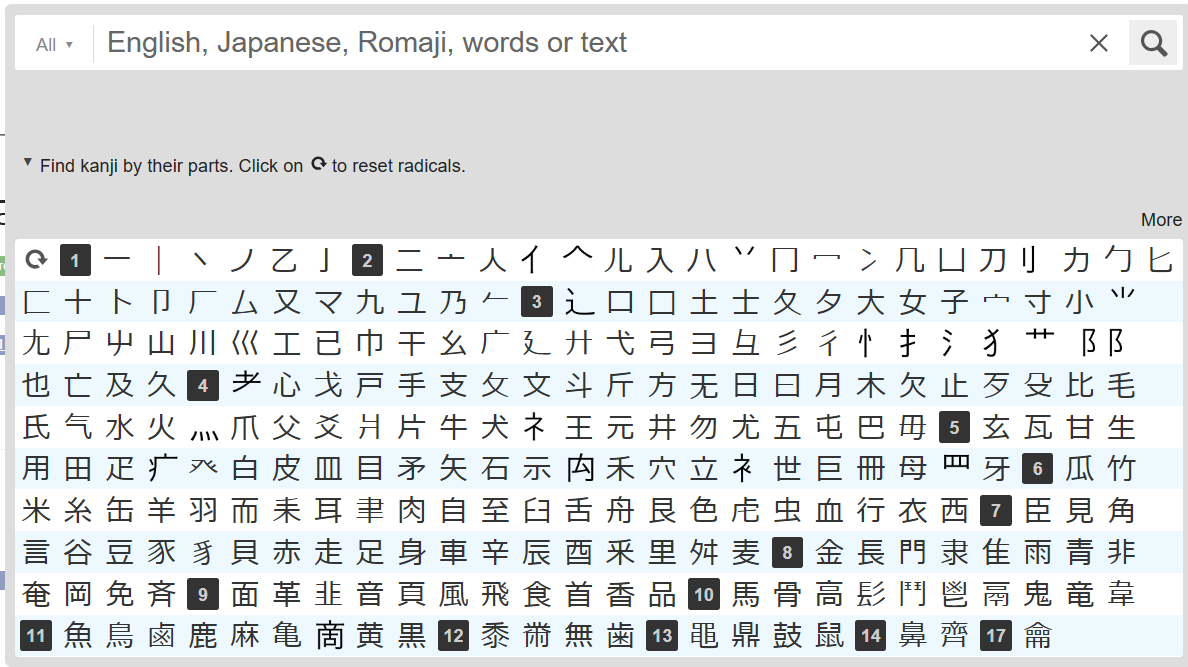This screenshot has width=1188, height=667.
Task: Select the 弓 bow radical
Action: [x=662, y=343]
